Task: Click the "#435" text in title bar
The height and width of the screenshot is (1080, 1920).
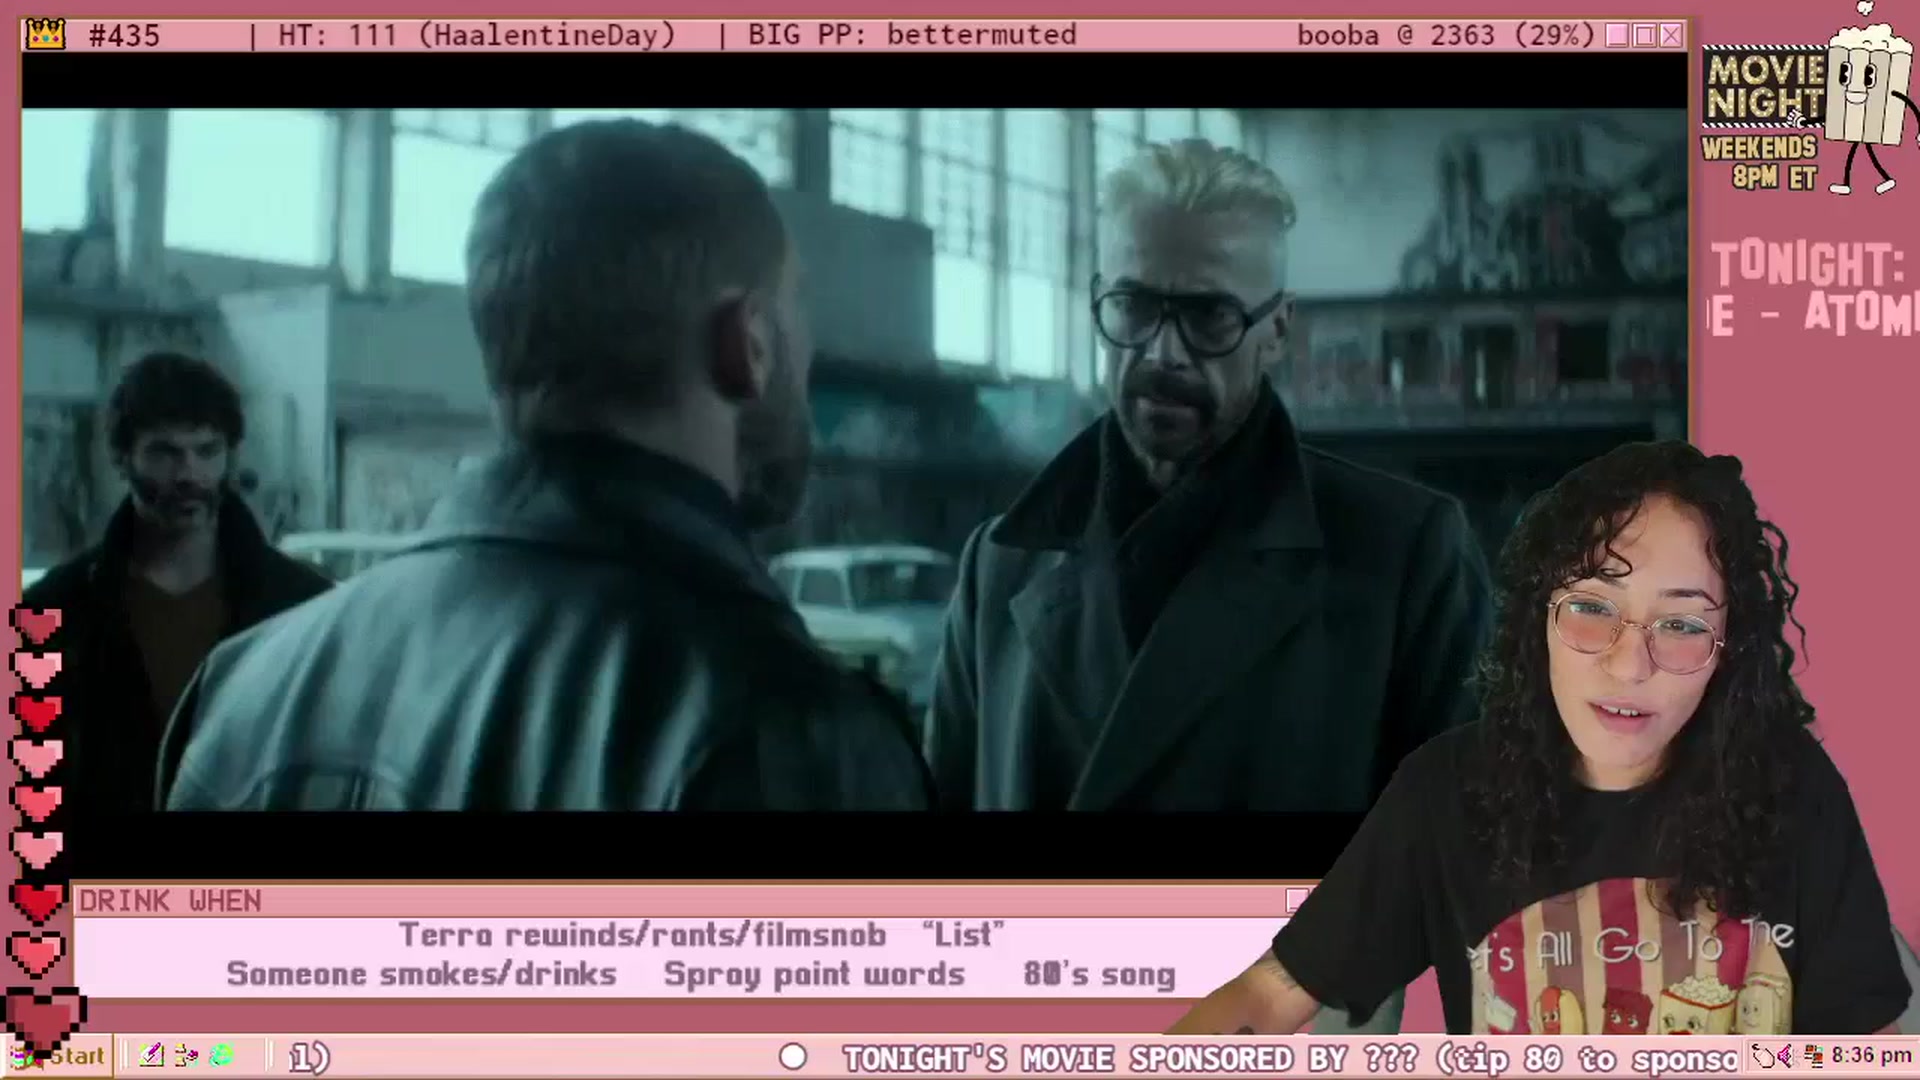Action: [x=124, y=36]
